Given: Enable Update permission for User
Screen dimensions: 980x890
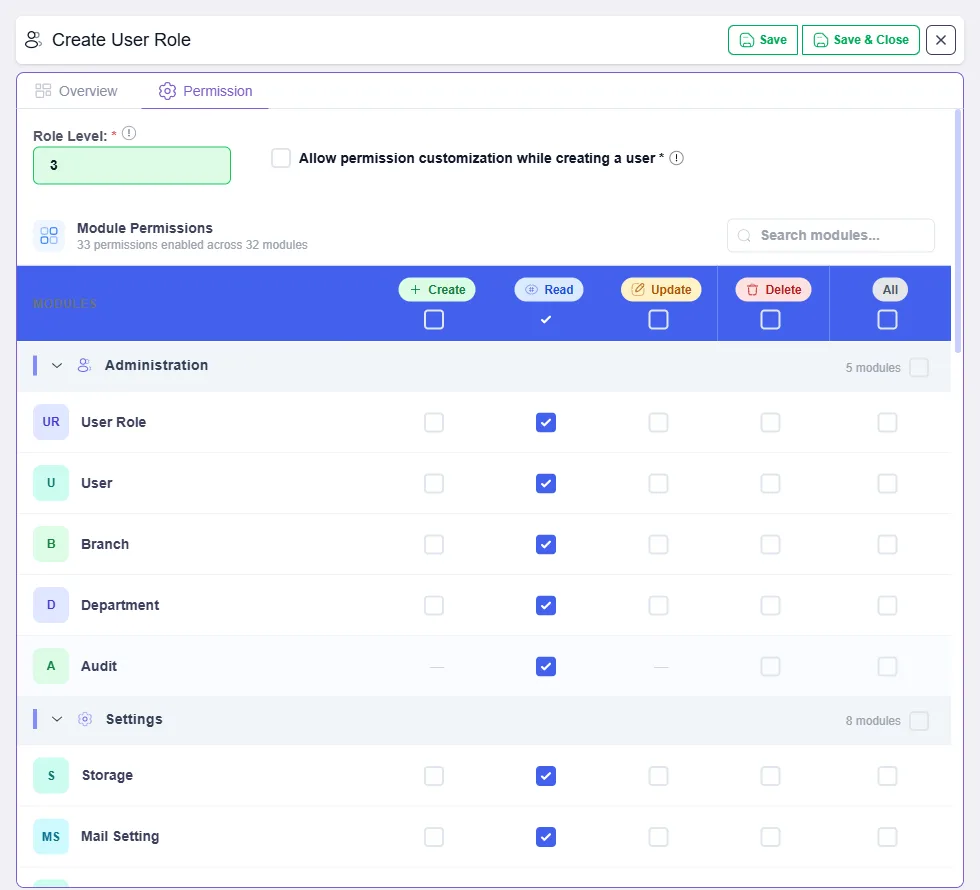Looking at the screenshot, I should tap(658, 483).
